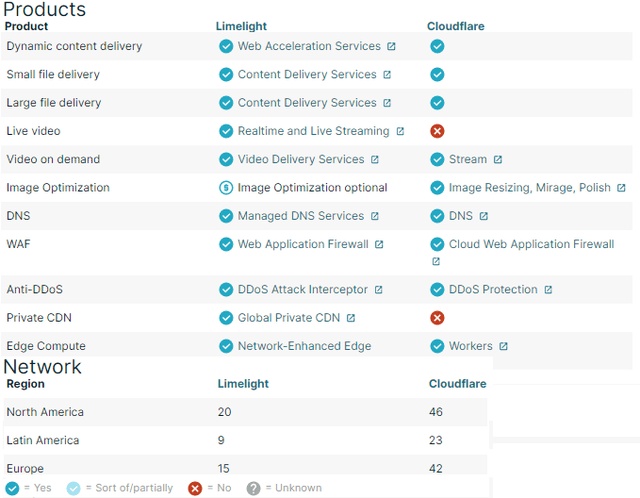This screenshot has width=640, height=498.
Task: Click external link icon next to Workers
Action: tap(503, 346)
